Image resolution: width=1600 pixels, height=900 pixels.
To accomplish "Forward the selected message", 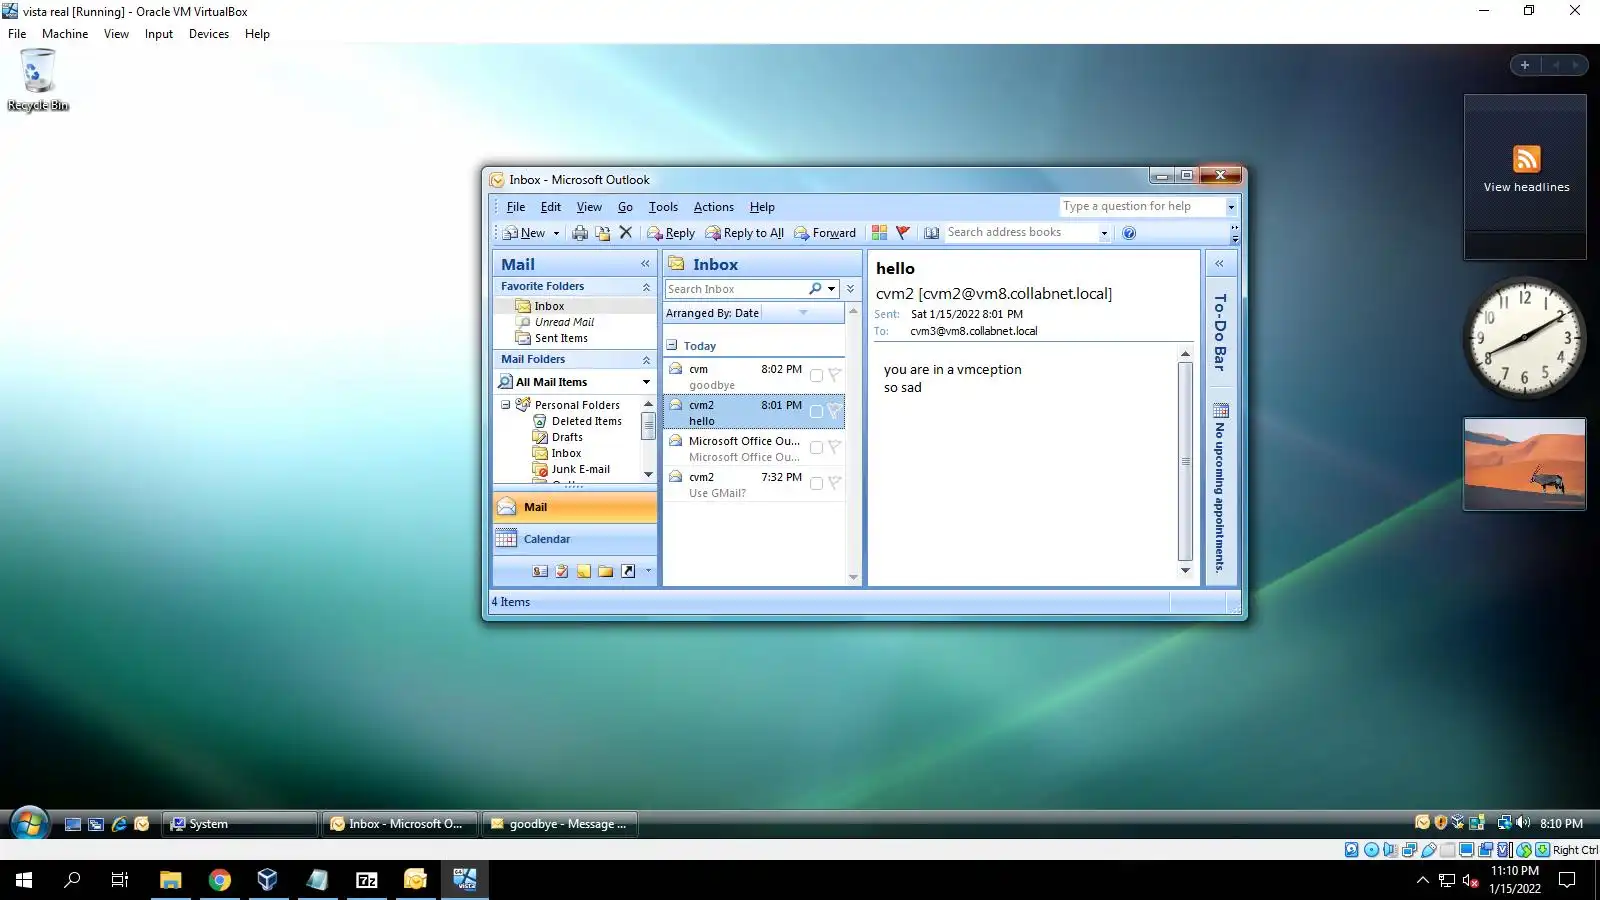I will tap(825, 233).
